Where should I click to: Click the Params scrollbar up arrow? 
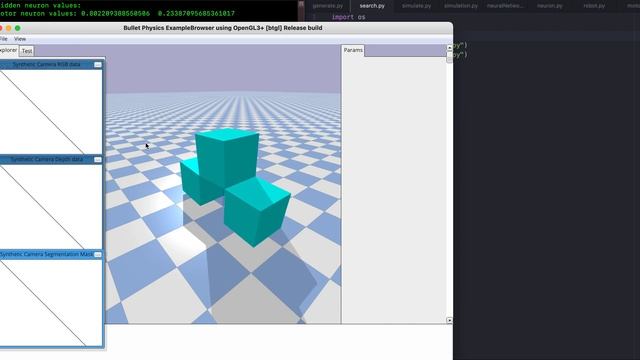pyautogui.click(x=449, y=48)
